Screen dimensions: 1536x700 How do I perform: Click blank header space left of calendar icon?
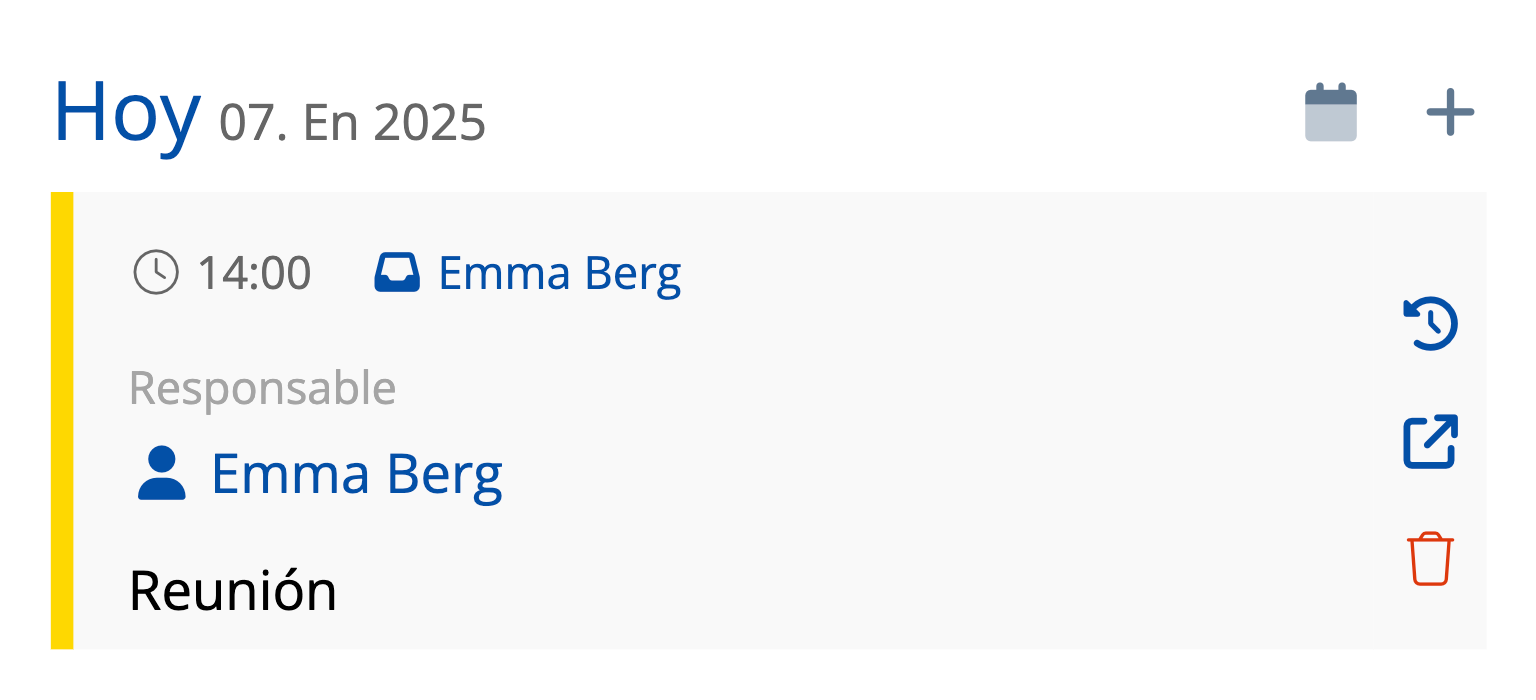coord(900,113)
